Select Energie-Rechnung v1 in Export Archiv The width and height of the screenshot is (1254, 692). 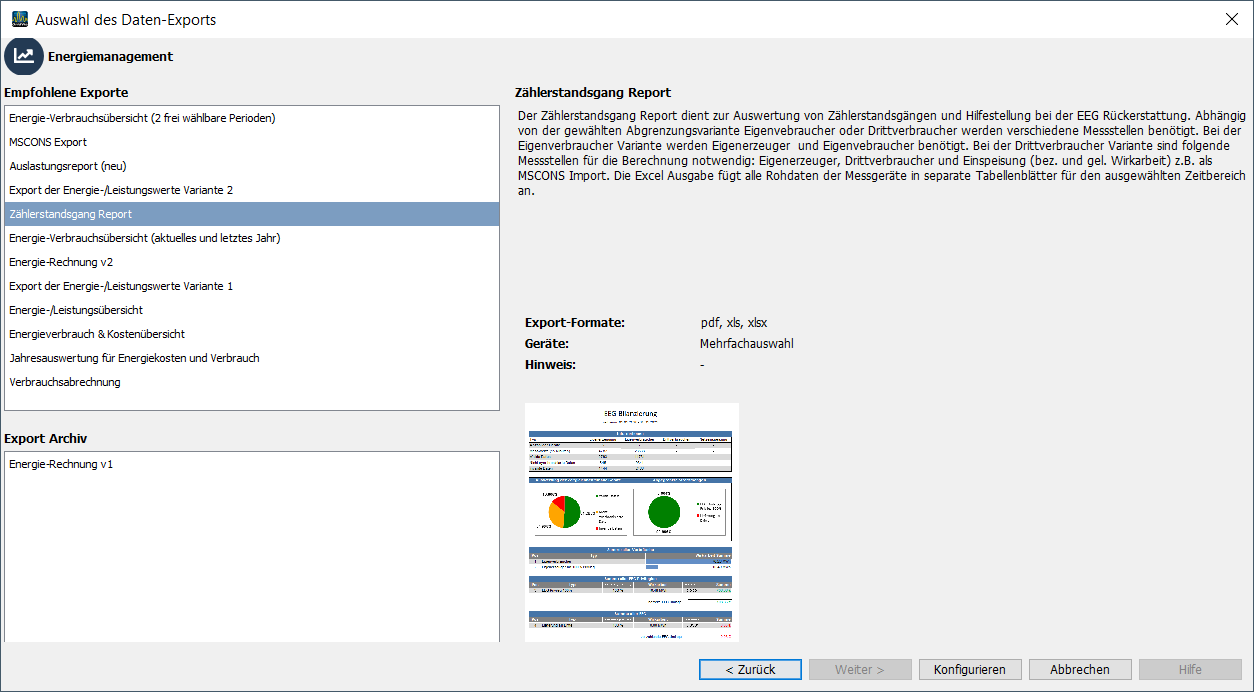pos(61,465)
